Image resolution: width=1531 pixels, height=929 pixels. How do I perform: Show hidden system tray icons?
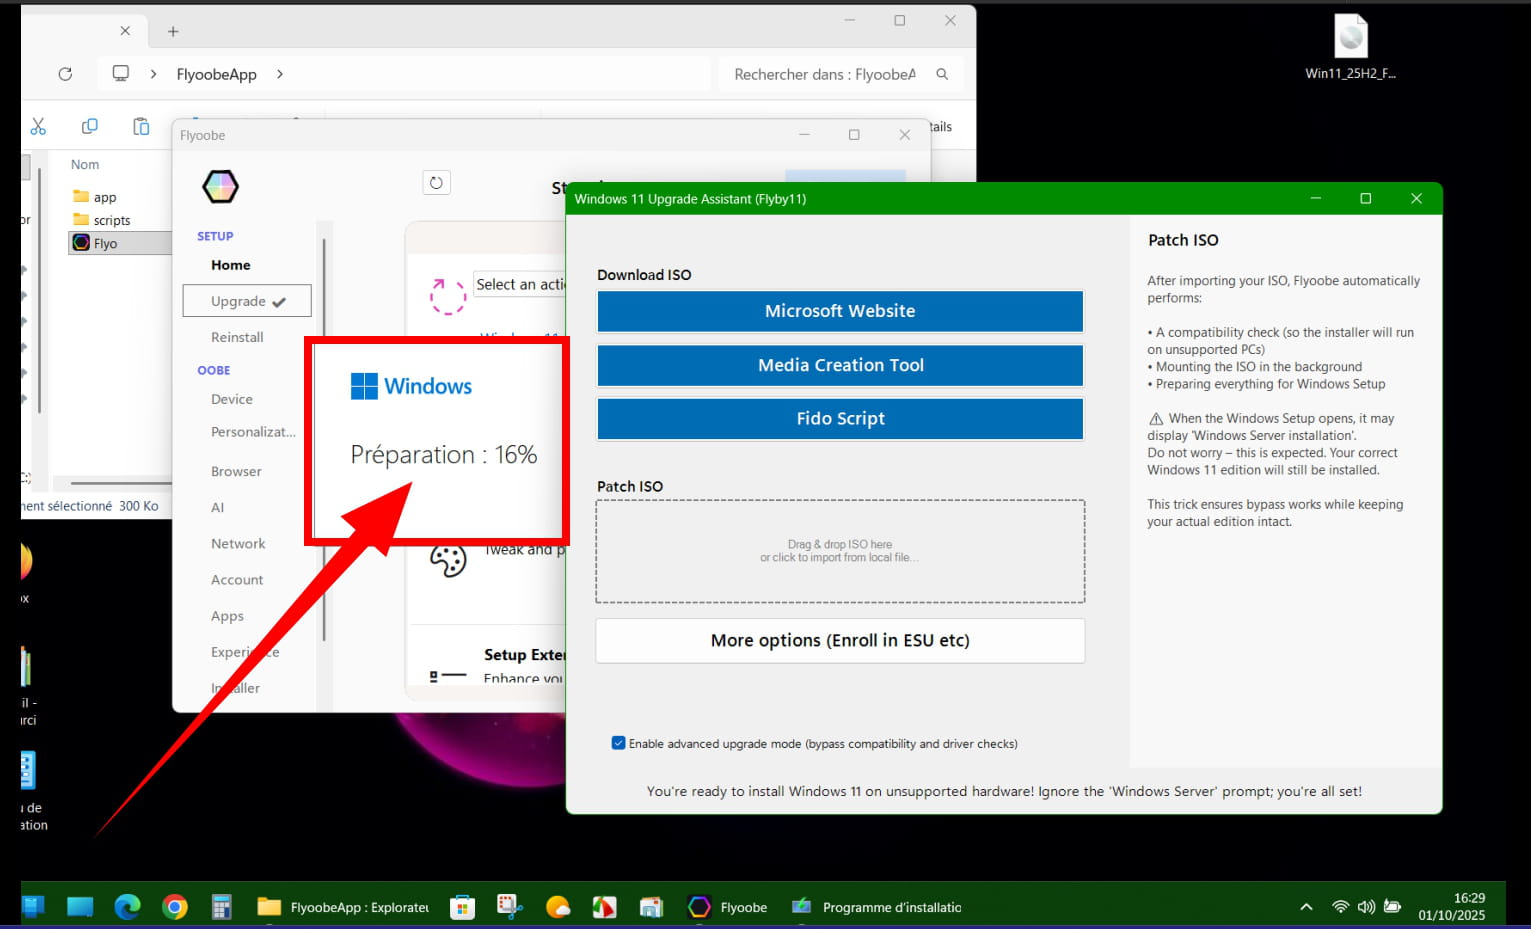tap(1306, 907)
